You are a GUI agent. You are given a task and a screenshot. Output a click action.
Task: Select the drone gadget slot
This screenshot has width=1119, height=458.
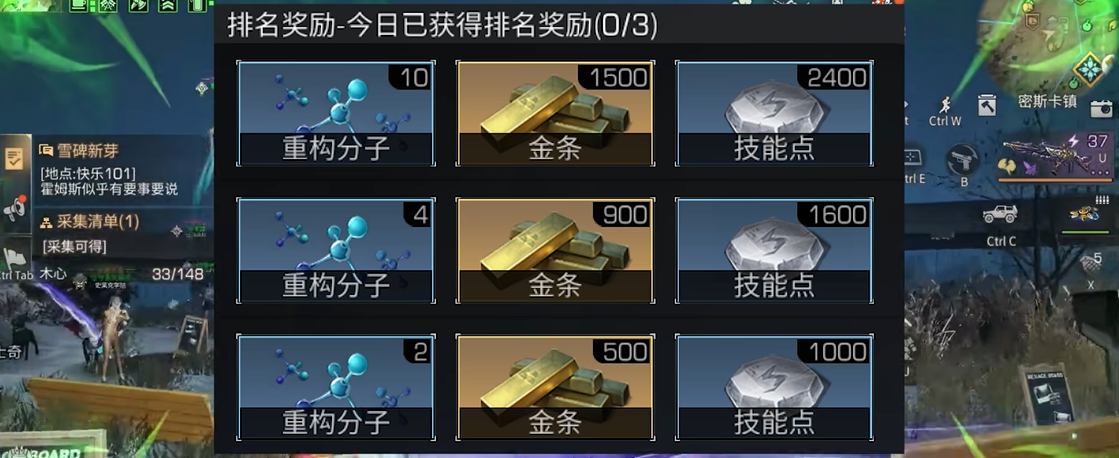(x=1083, y=215)
